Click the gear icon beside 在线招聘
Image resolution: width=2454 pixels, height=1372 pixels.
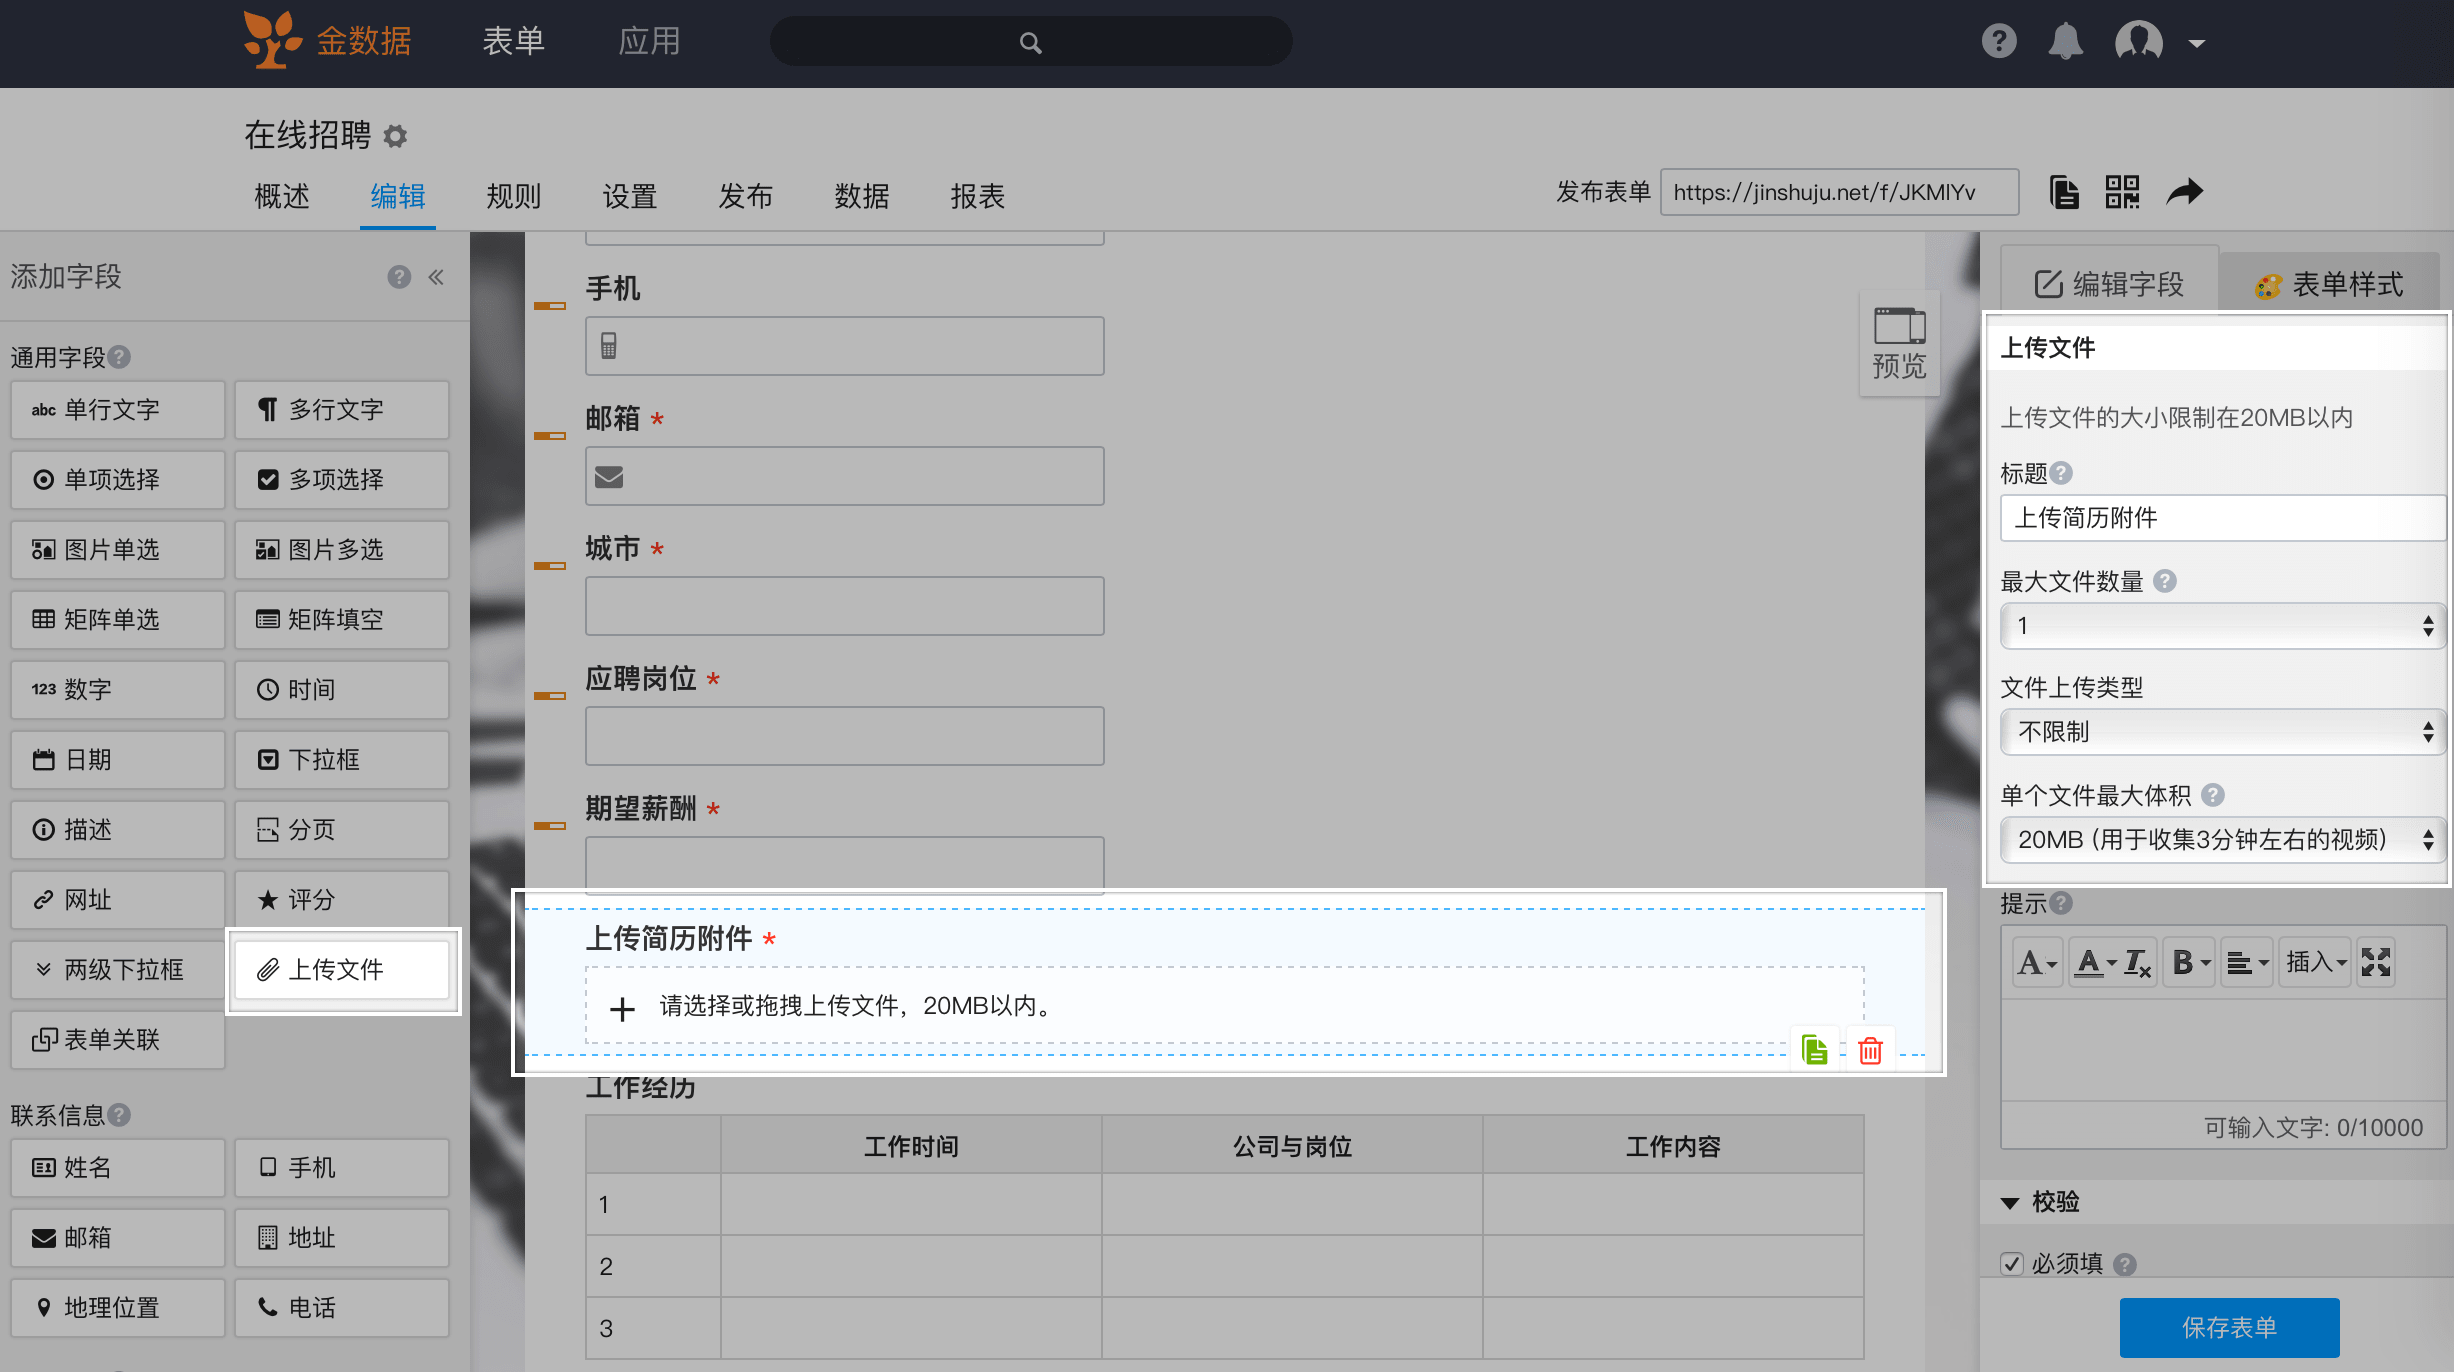[396, 136]
